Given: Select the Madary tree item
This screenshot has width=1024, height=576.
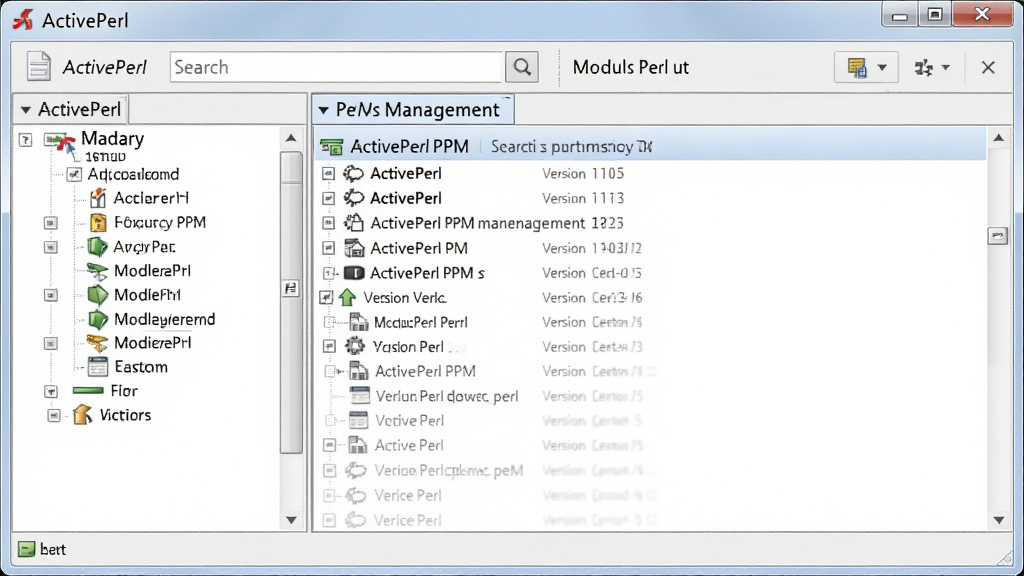Looking at the screenshot, I should click(112, 138).
